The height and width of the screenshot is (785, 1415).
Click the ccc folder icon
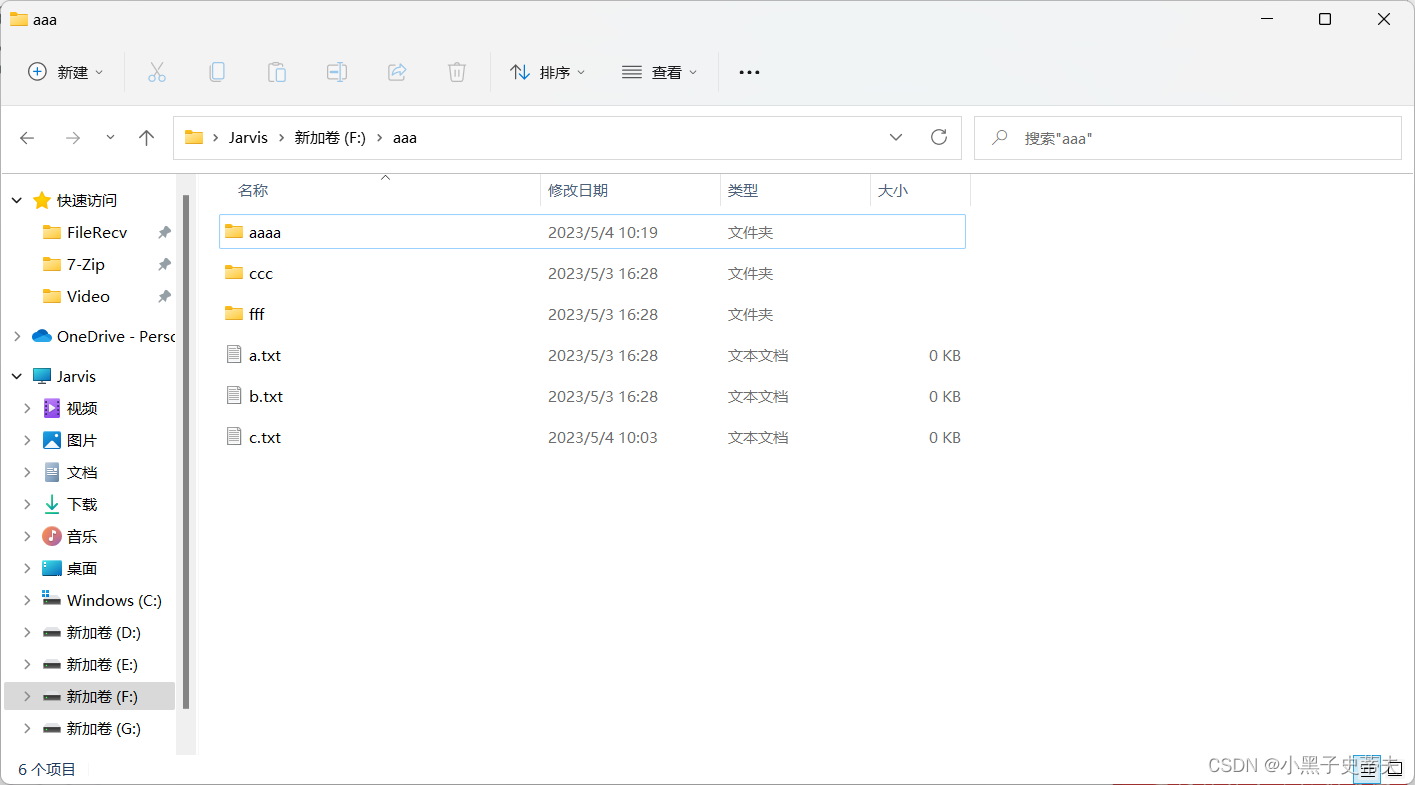[234, 273]
